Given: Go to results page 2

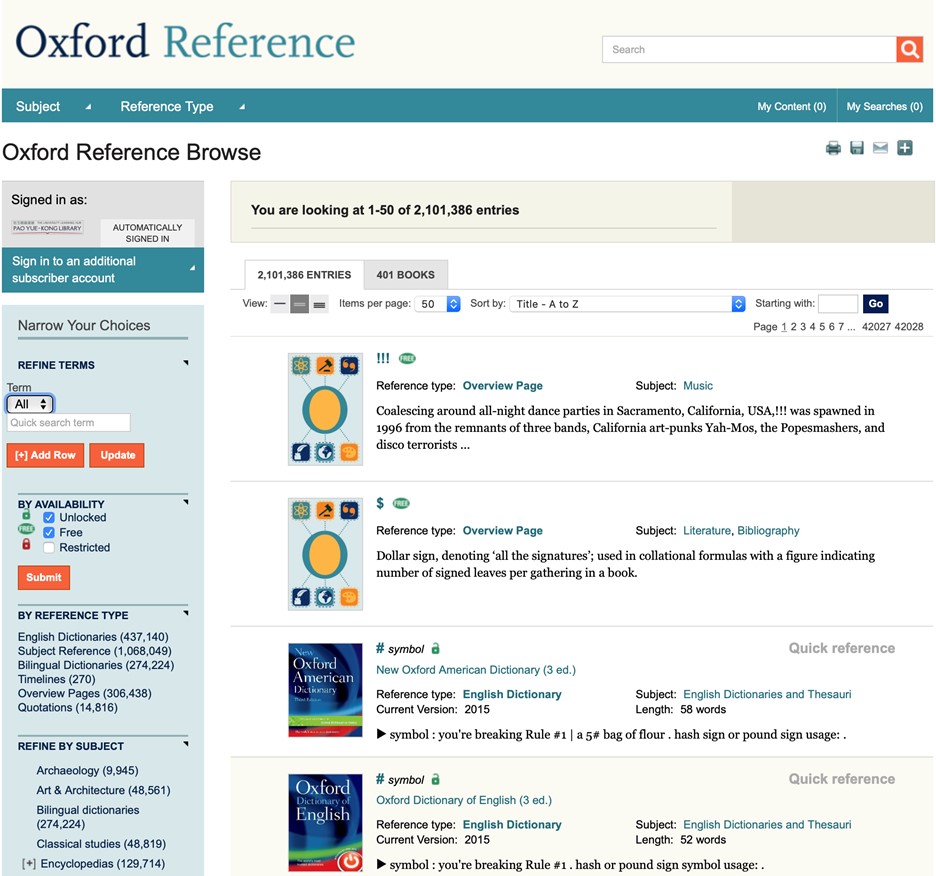Looking at the screenshot, I should pos(793,327).
